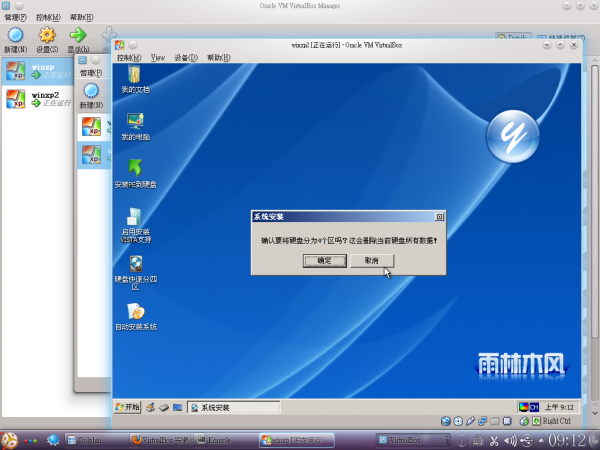Expand hidden tray icons with the up arrow
The image size is (600, 450).
point(541,441)
